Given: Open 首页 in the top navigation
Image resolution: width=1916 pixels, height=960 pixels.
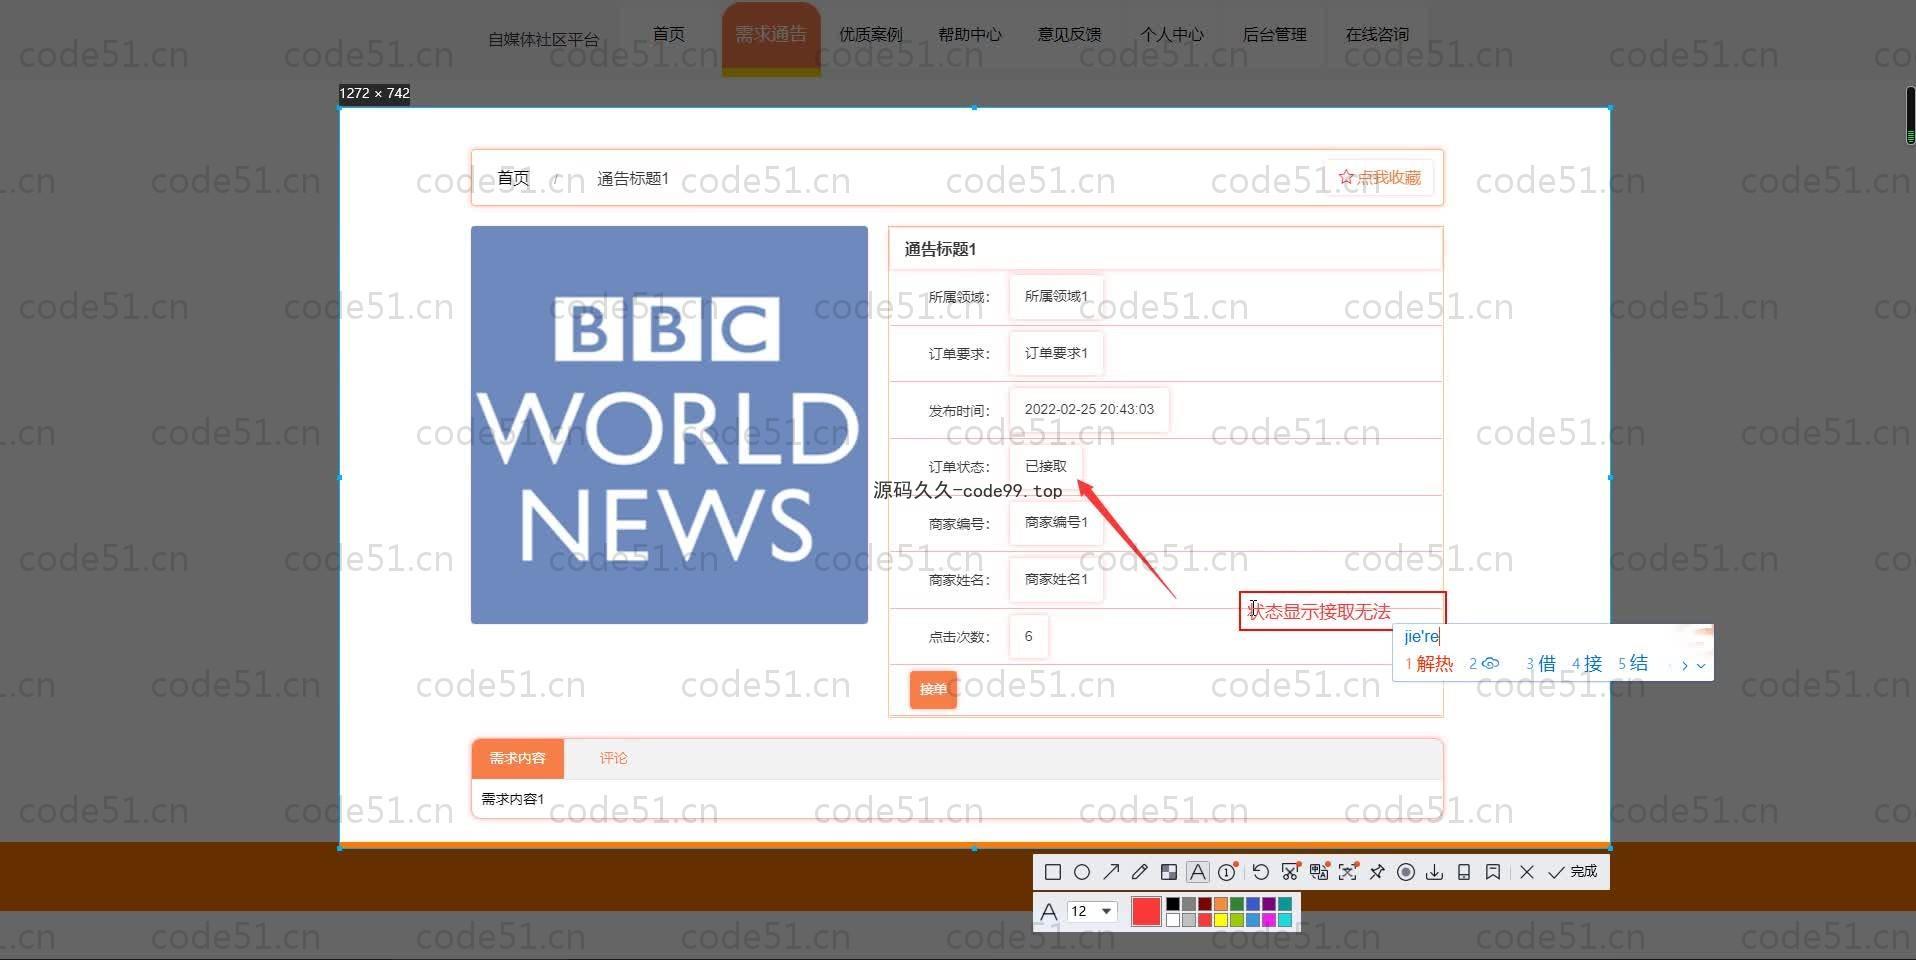Looking at the screenshot, I should point(669,34).
